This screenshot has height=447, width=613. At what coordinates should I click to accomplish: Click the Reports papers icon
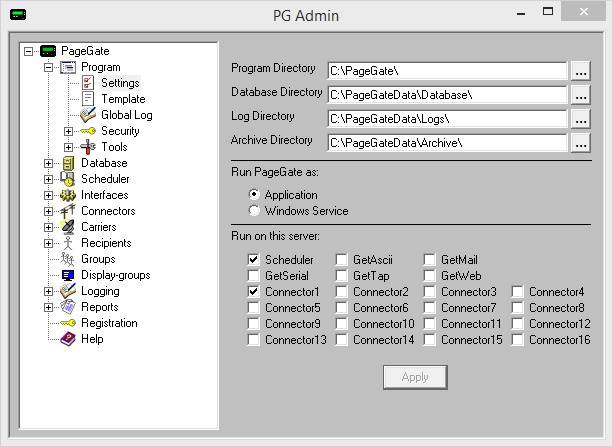(x=68, y=307)
